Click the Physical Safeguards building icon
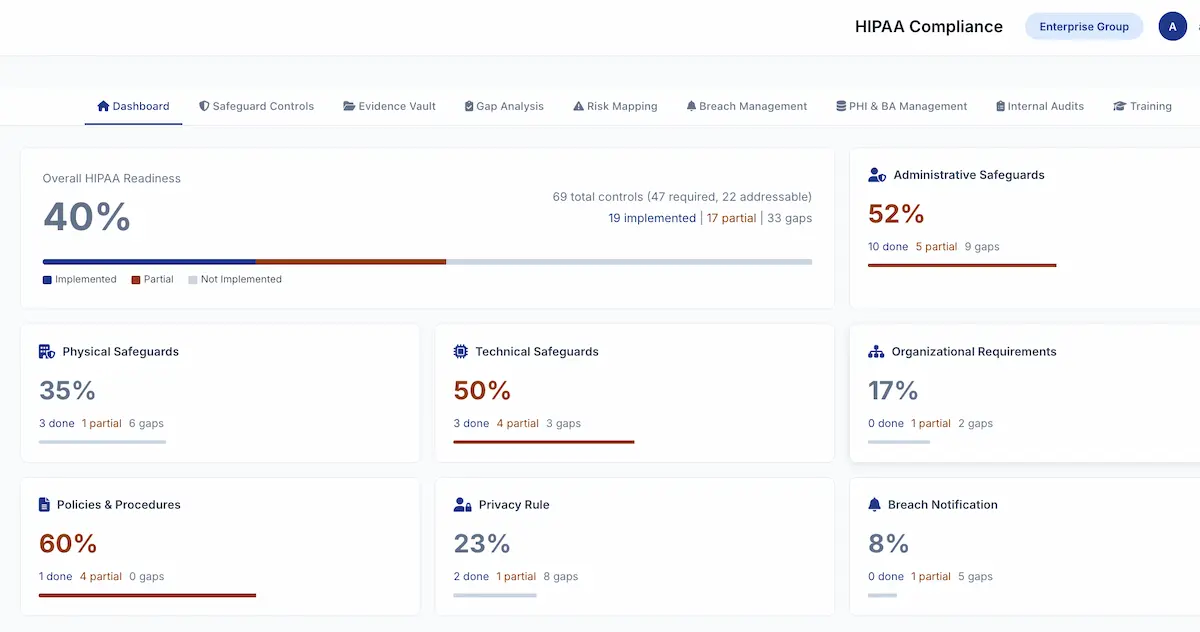The image size is (1200, 632). (x=46, y=351)
